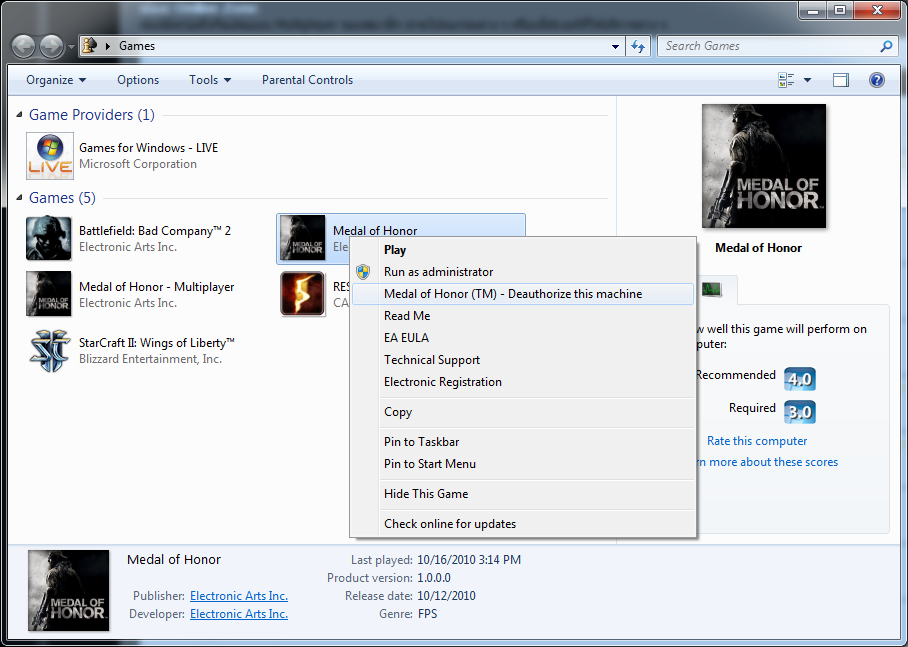Expand the change view options arrow
Image resolution: width=908 pixels, height=647 pixels.
[x=807, y=80]
